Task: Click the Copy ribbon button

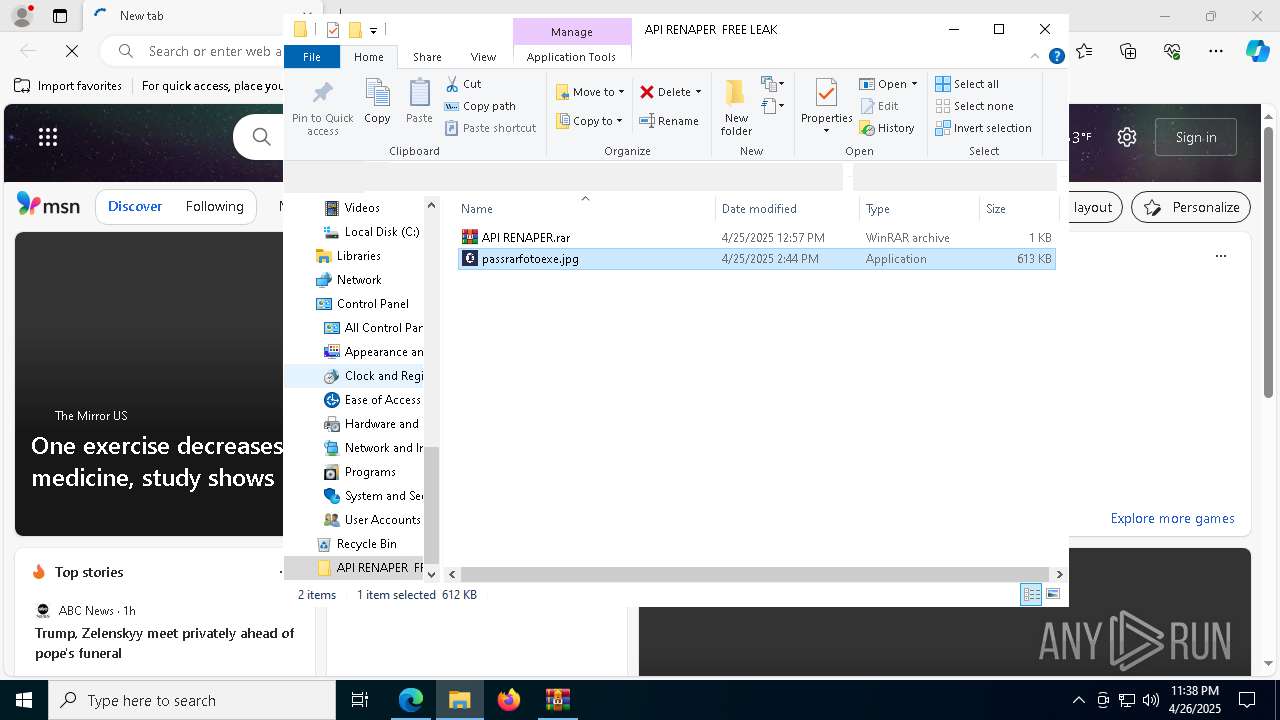Action: [377, 102]
